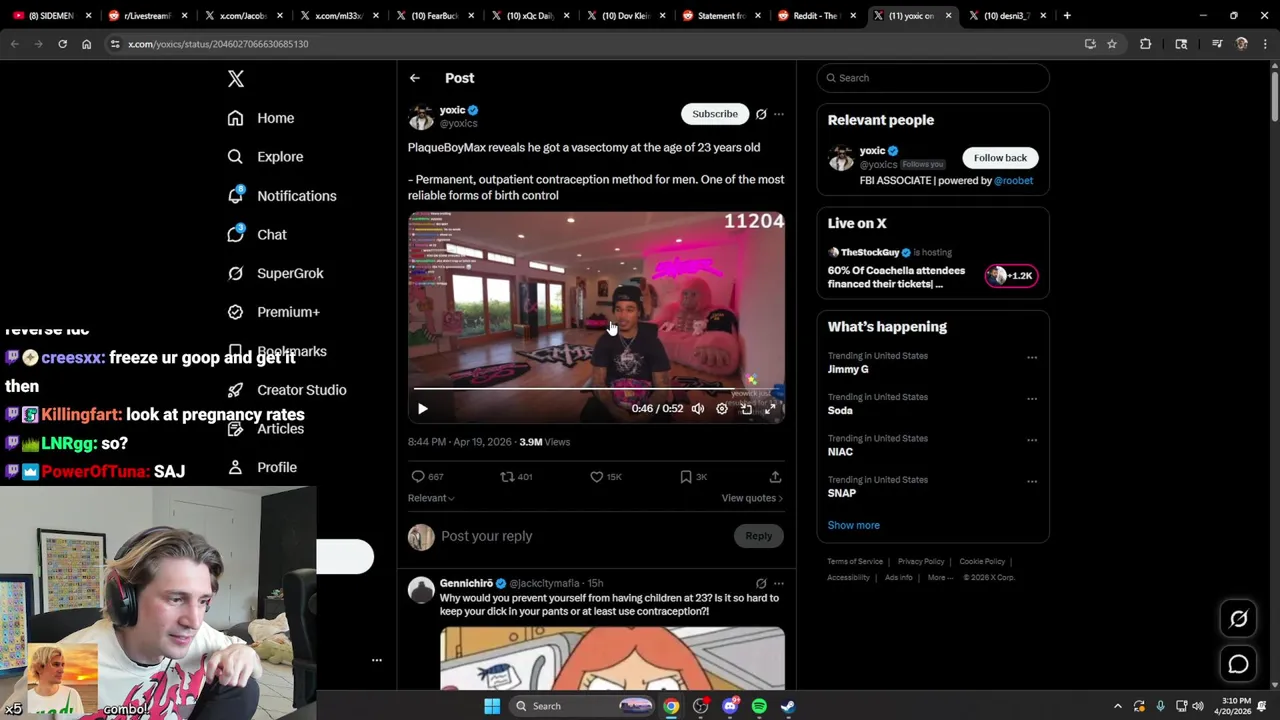The image size is (1280, 720).
Task: Enter video fullscreen mode
Action: [x=770, y=408]
